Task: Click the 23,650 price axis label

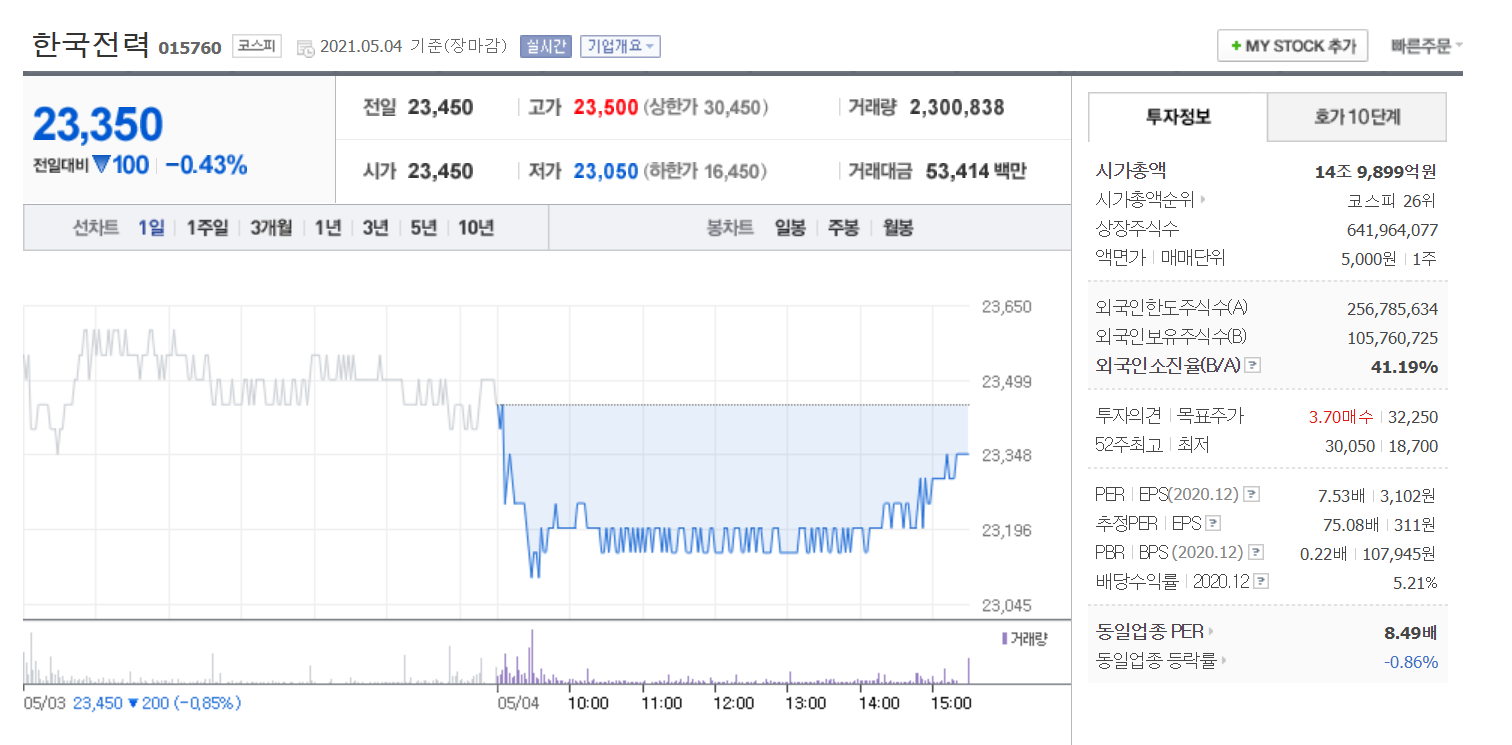Action: pyautogui.click(x=1007, y=307)
